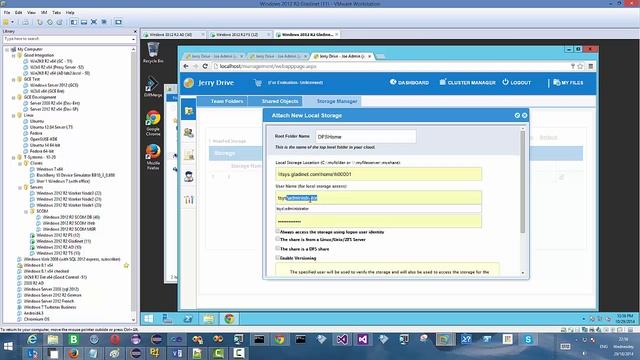Open the Chrome menu hamburger icon
This screenshot has width=640, height=360.
coord(591,66)
